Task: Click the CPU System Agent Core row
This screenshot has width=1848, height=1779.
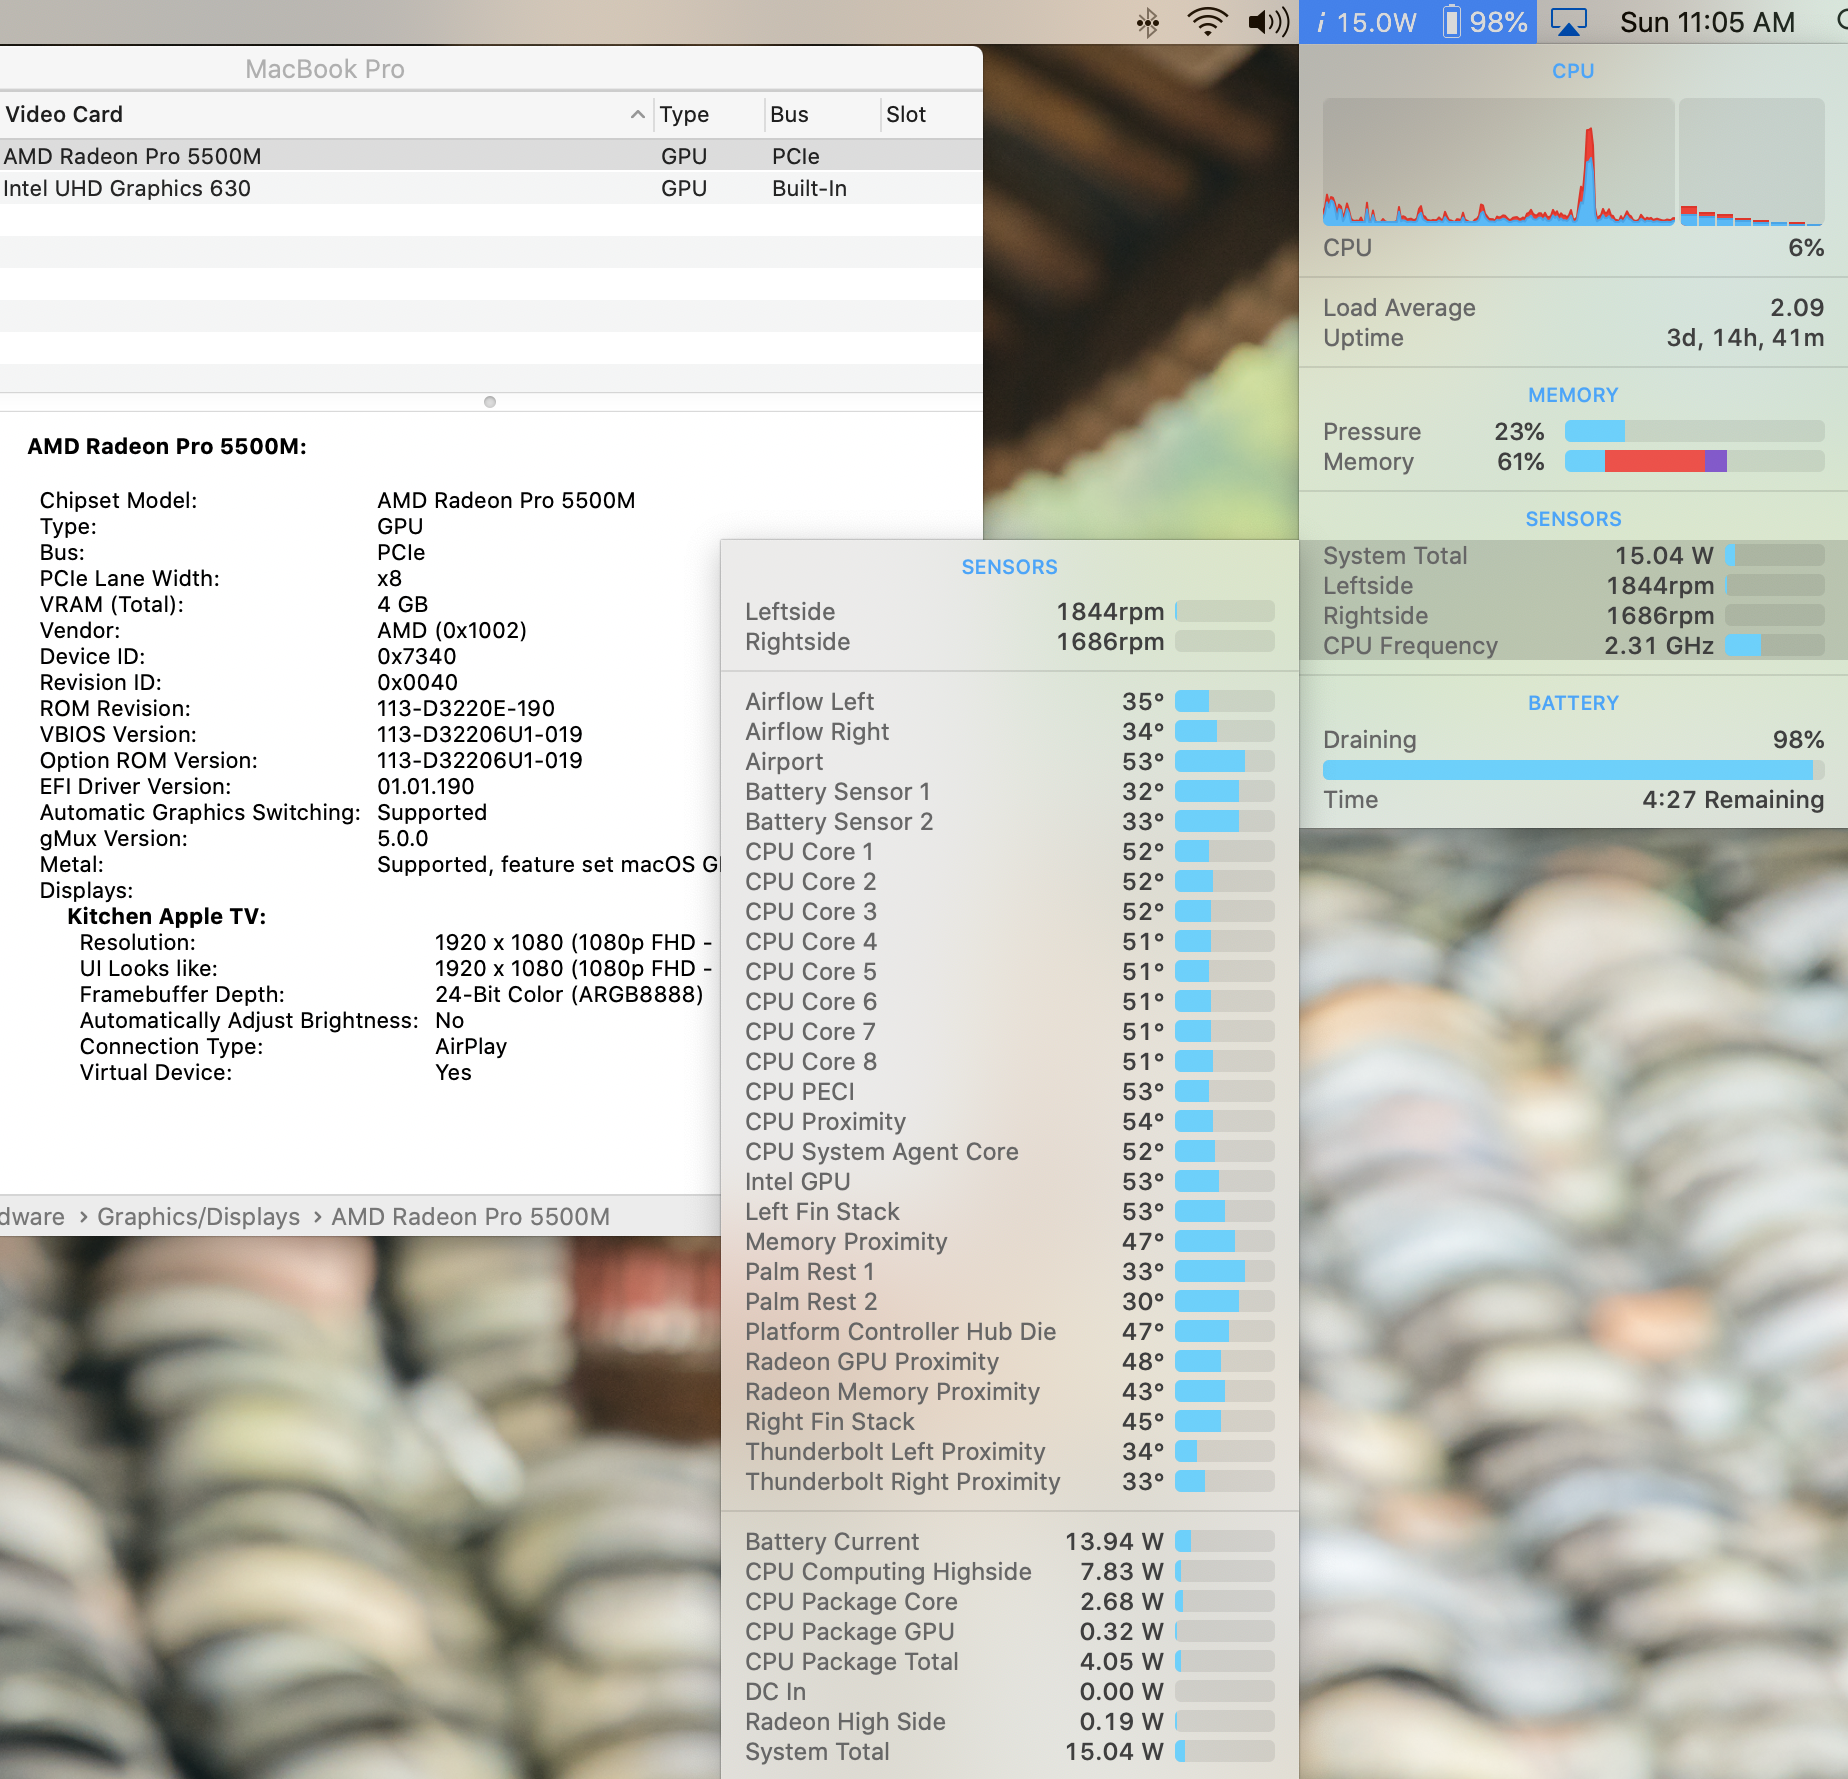Action: [1009, 1151]
